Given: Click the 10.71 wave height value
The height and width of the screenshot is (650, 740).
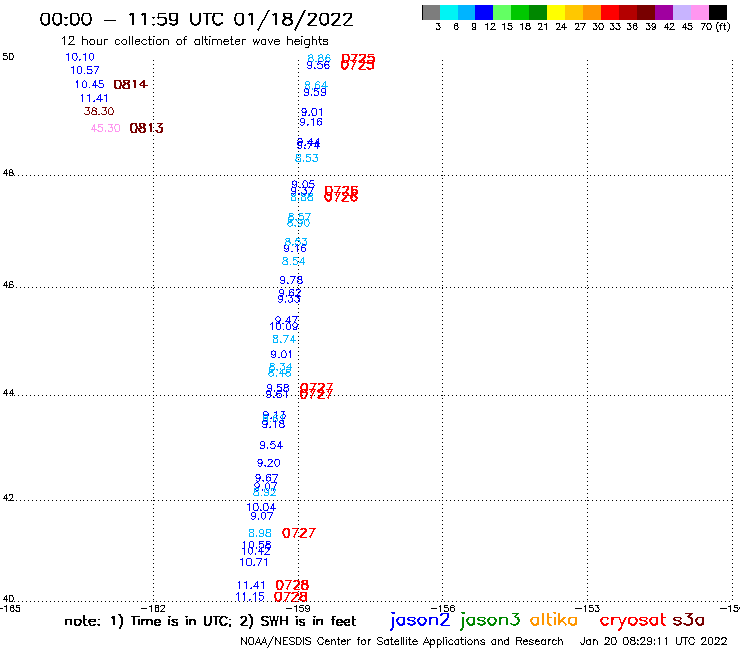Looking at the screenshot, I should pos(254,563).
